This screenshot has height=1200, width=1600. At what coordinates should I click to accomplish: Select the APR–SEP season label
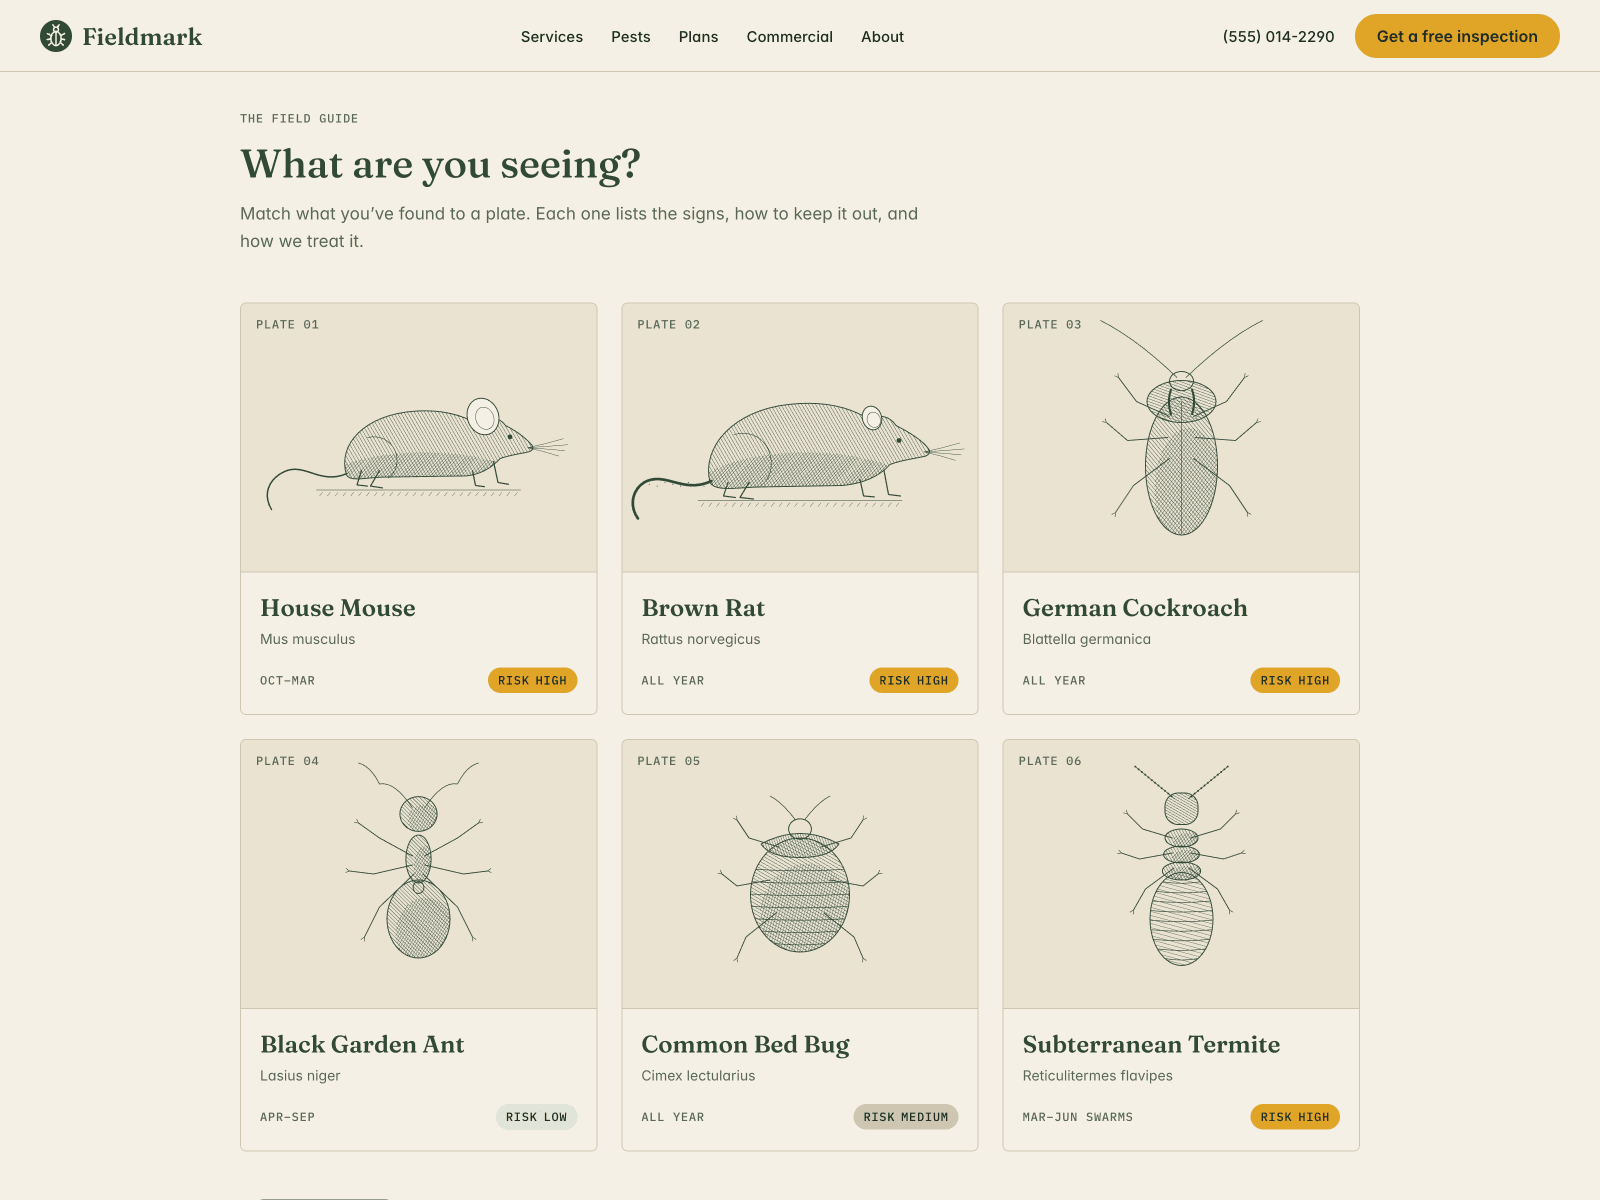(x=288, y=1117)
